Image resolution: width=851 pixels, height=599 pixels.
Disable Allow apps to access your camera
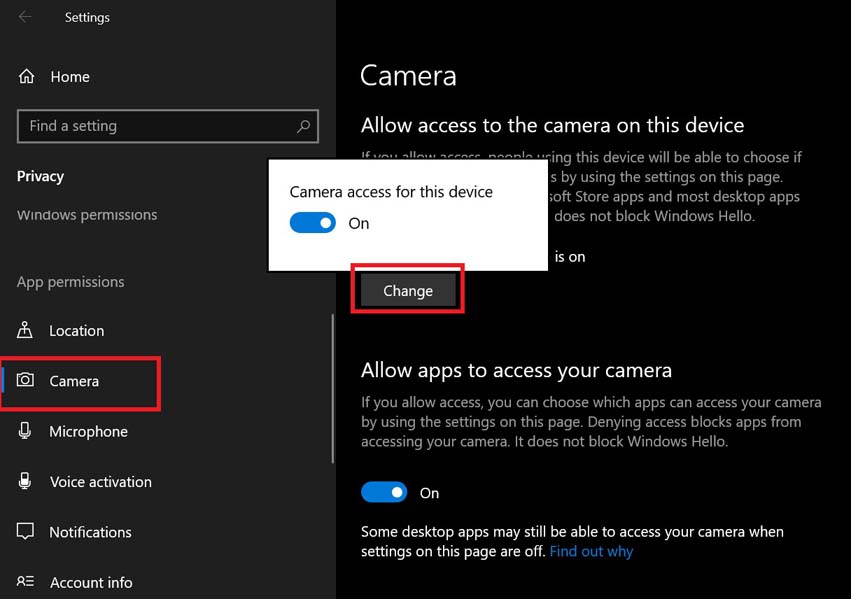click(384, 492)
